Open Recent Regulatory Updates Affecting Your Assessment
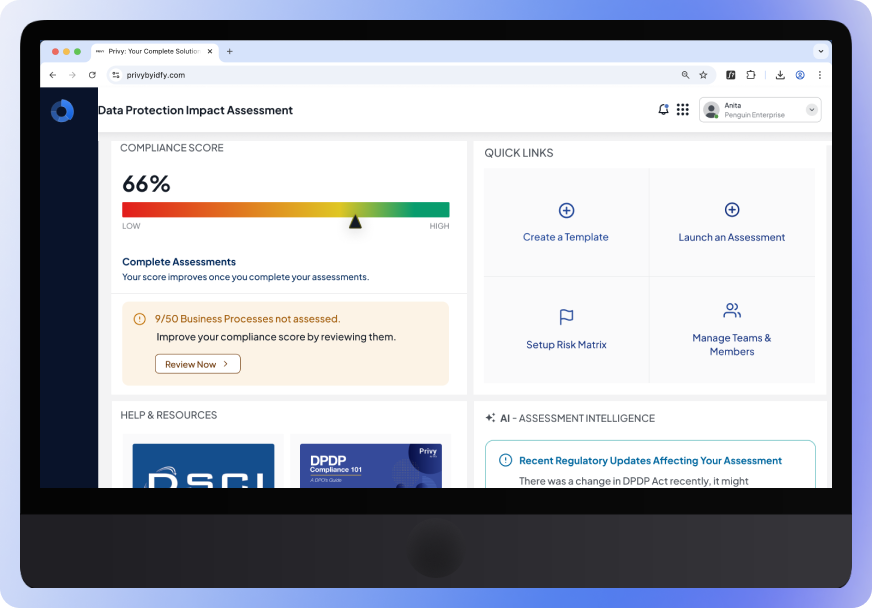This screenshot has height=608, width=872. (650, 461)
